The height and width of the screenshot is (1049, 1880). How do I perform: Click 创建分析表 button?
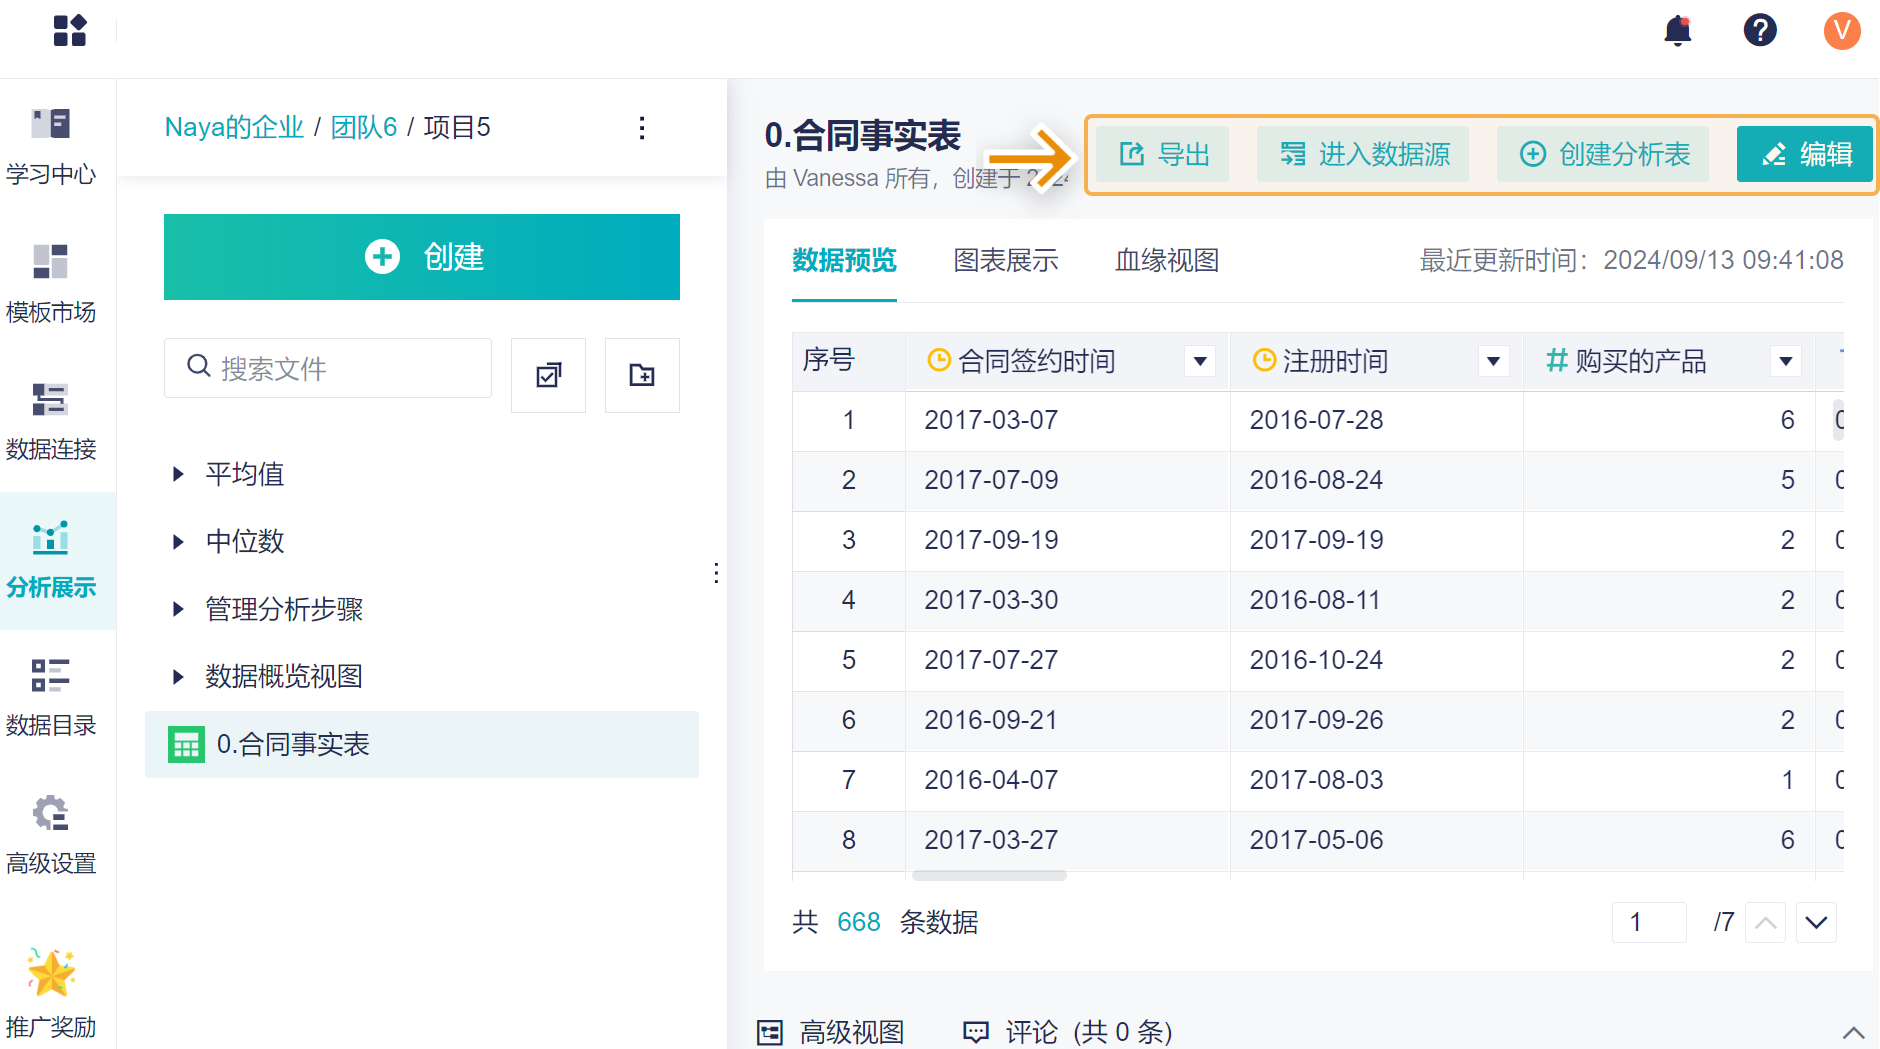1603,154
